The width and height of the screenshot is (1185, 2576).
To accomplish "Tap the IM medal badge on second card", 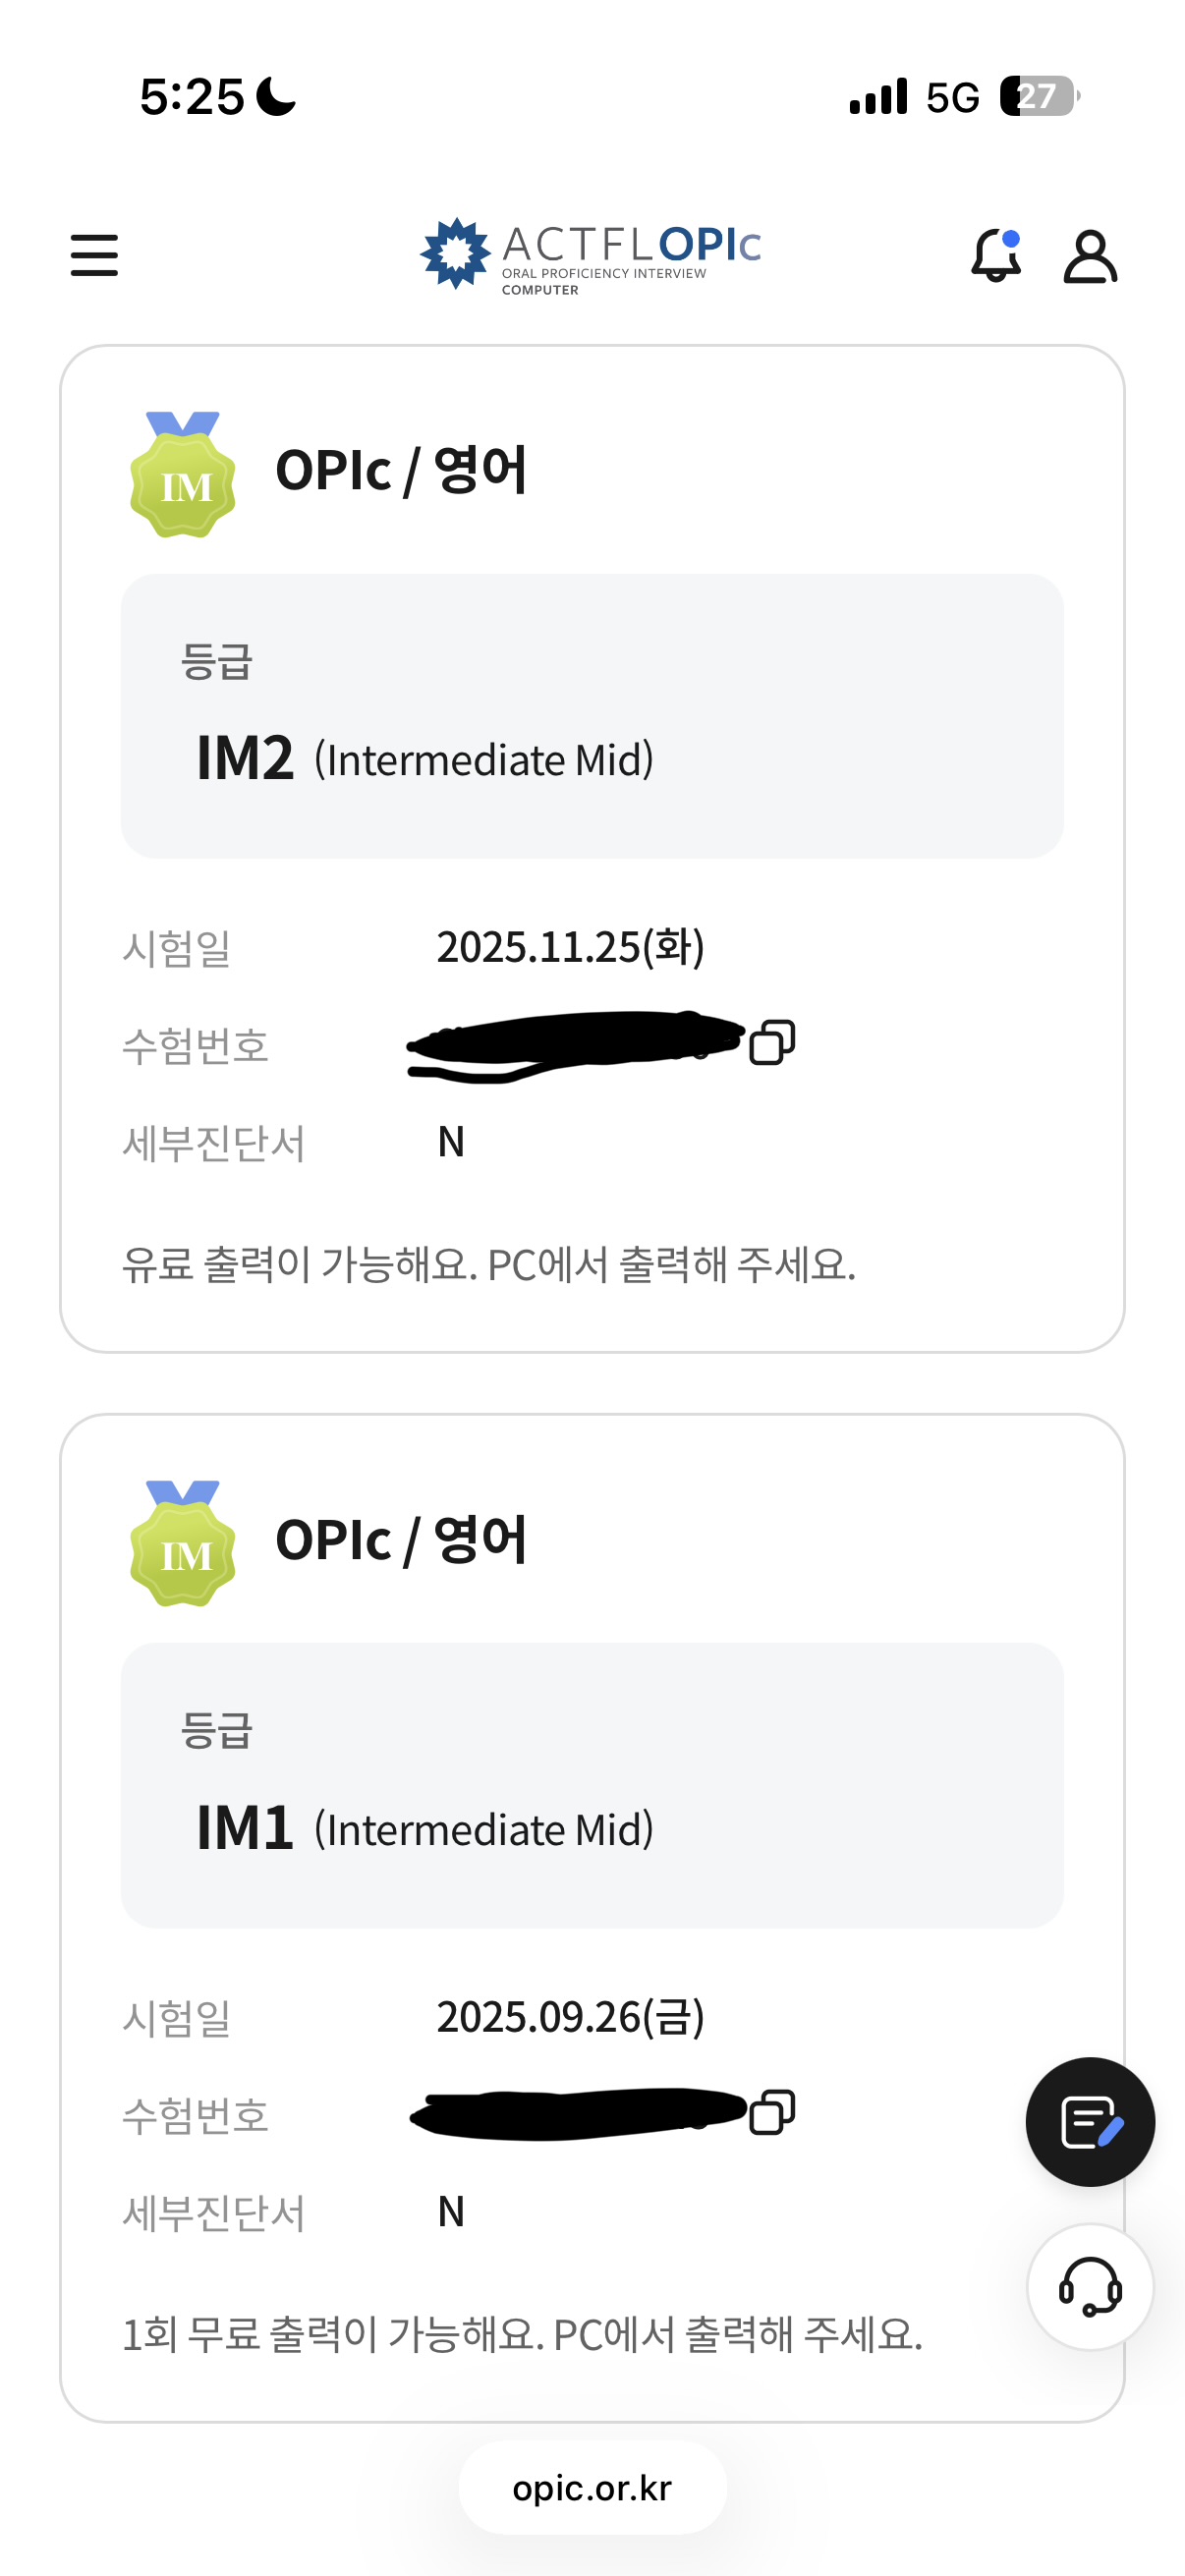I will [183, 1544].
